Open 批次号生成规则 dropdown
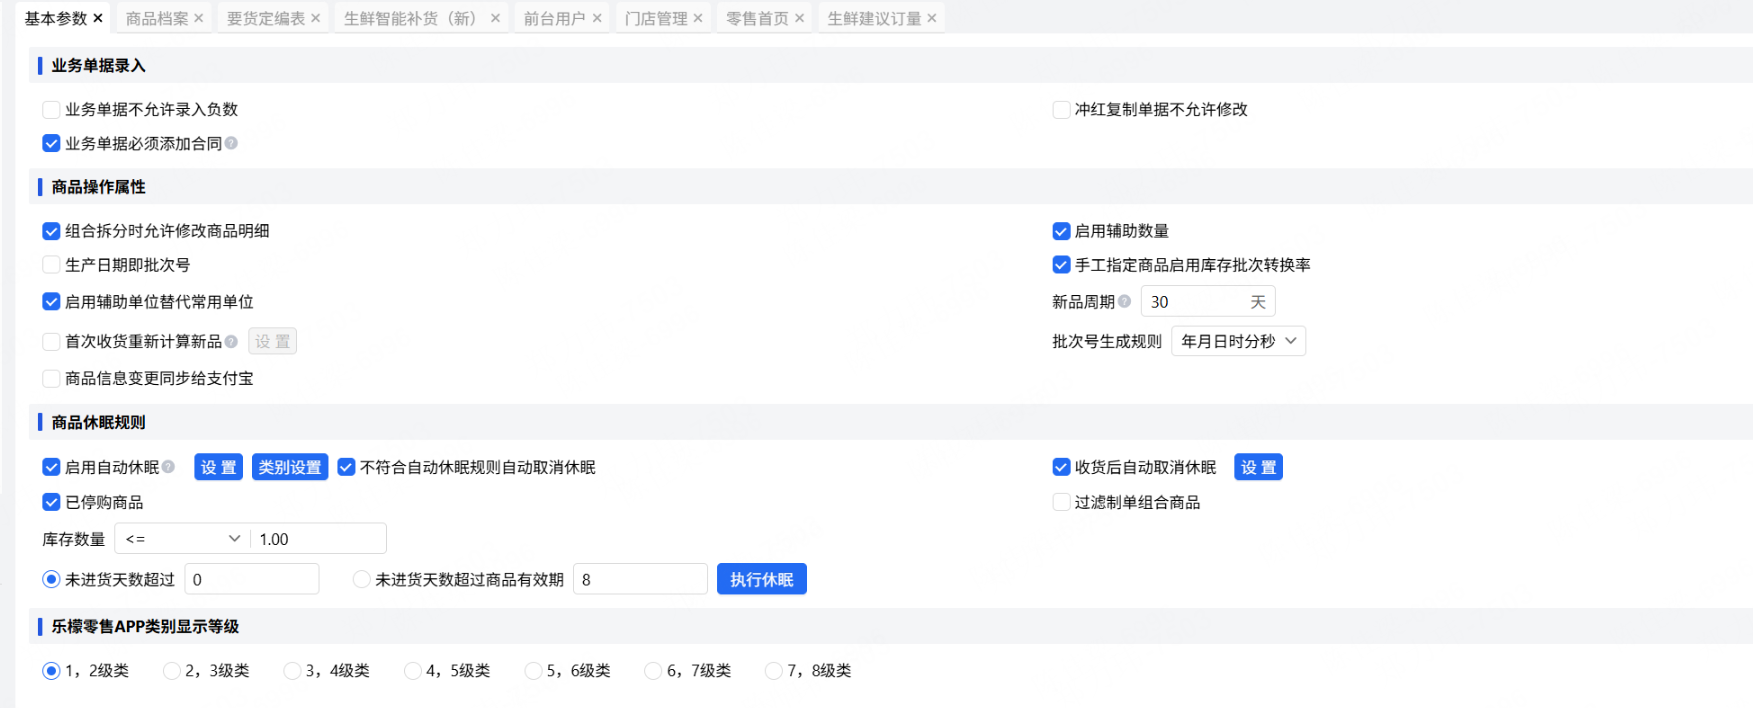The image size is (1753, 708). [x=1238, y=341]
